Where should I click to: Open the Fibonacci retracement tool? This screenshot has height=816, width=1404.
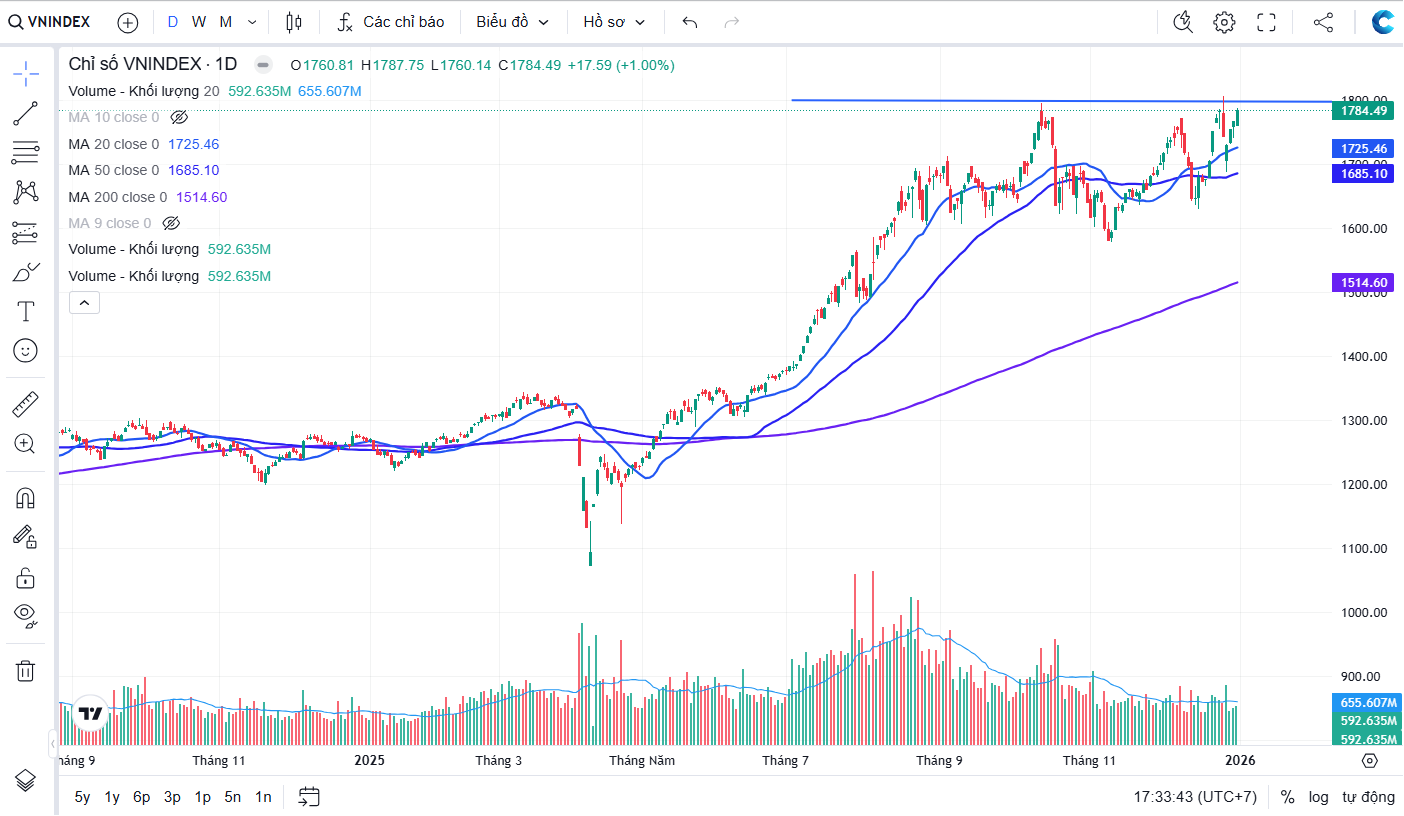tap(26, 153)
